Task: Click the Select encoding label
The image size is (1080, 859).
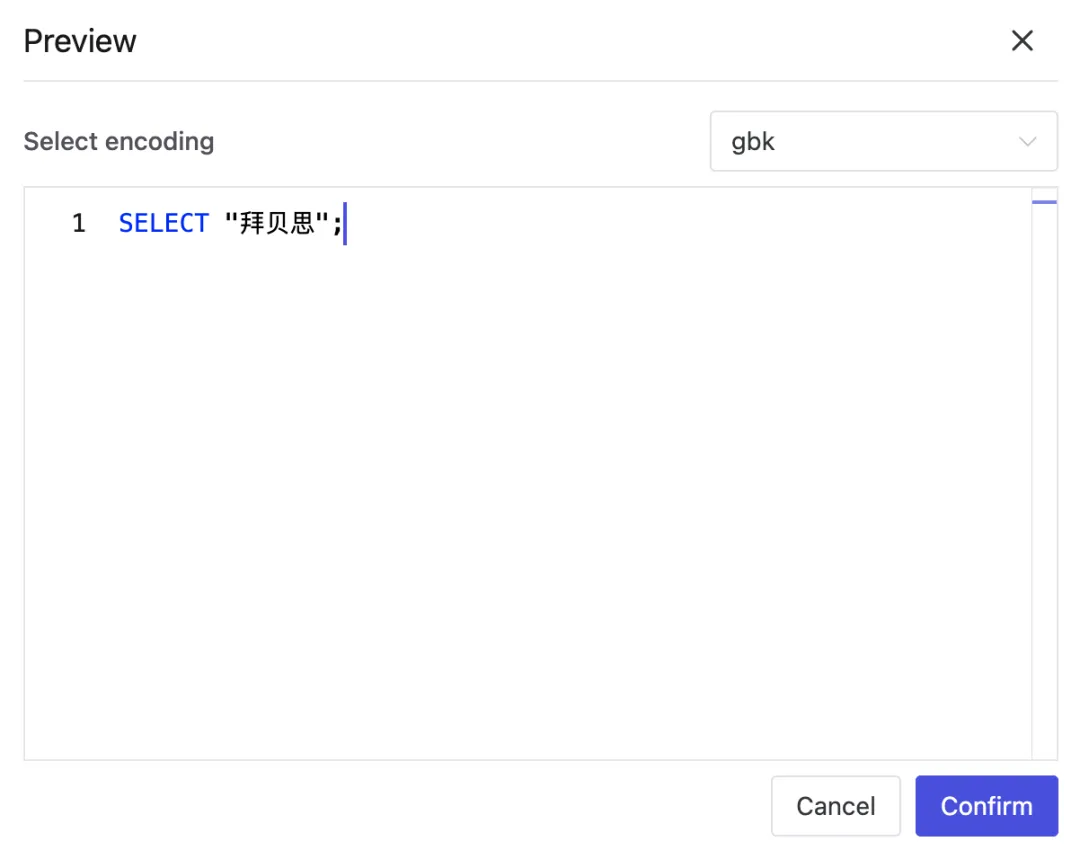Action: [x=118, y=141]
